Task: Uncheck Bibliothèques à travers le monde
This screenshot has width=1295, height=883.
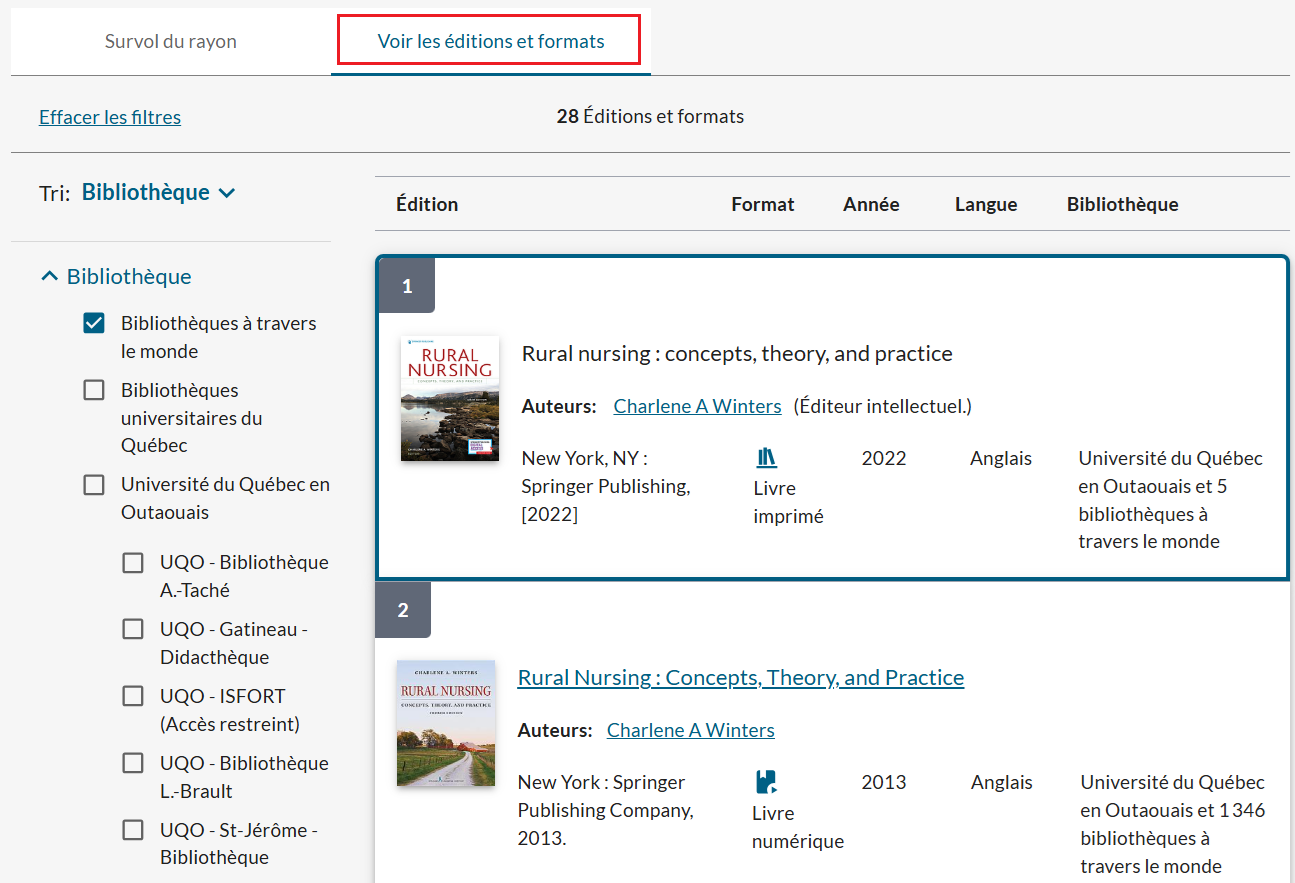Action: (x=94, y=323)
